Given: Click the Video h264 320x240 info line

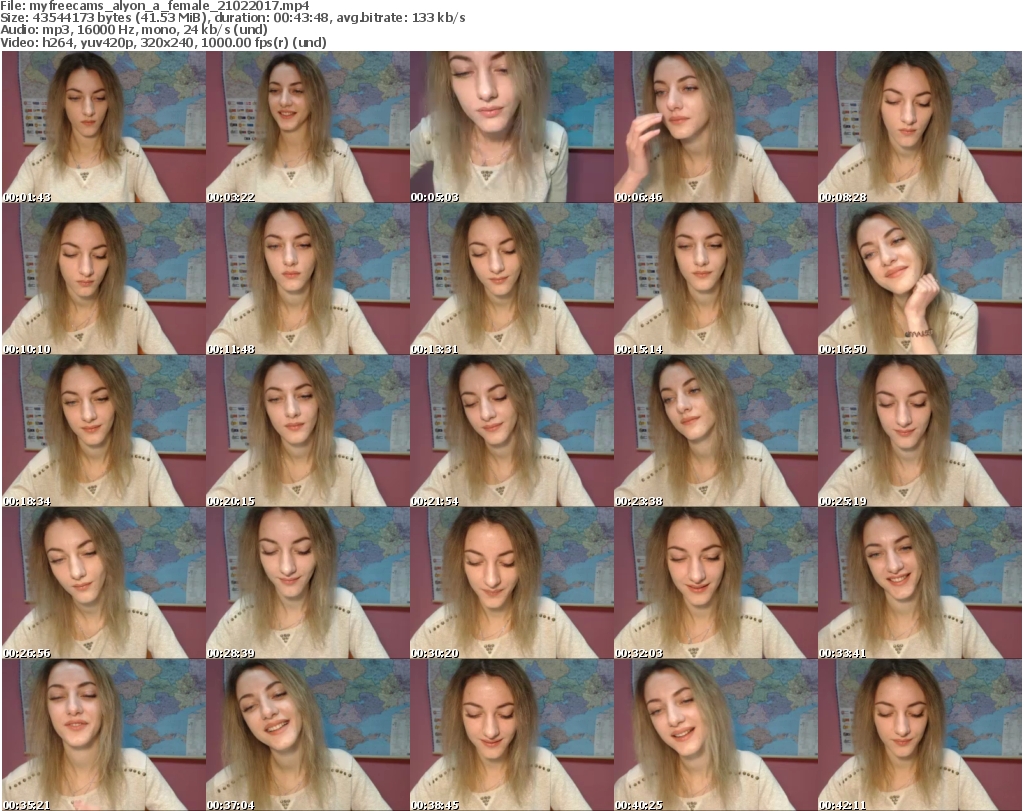Looking at the screenshot, I should [x=163, y=42].
